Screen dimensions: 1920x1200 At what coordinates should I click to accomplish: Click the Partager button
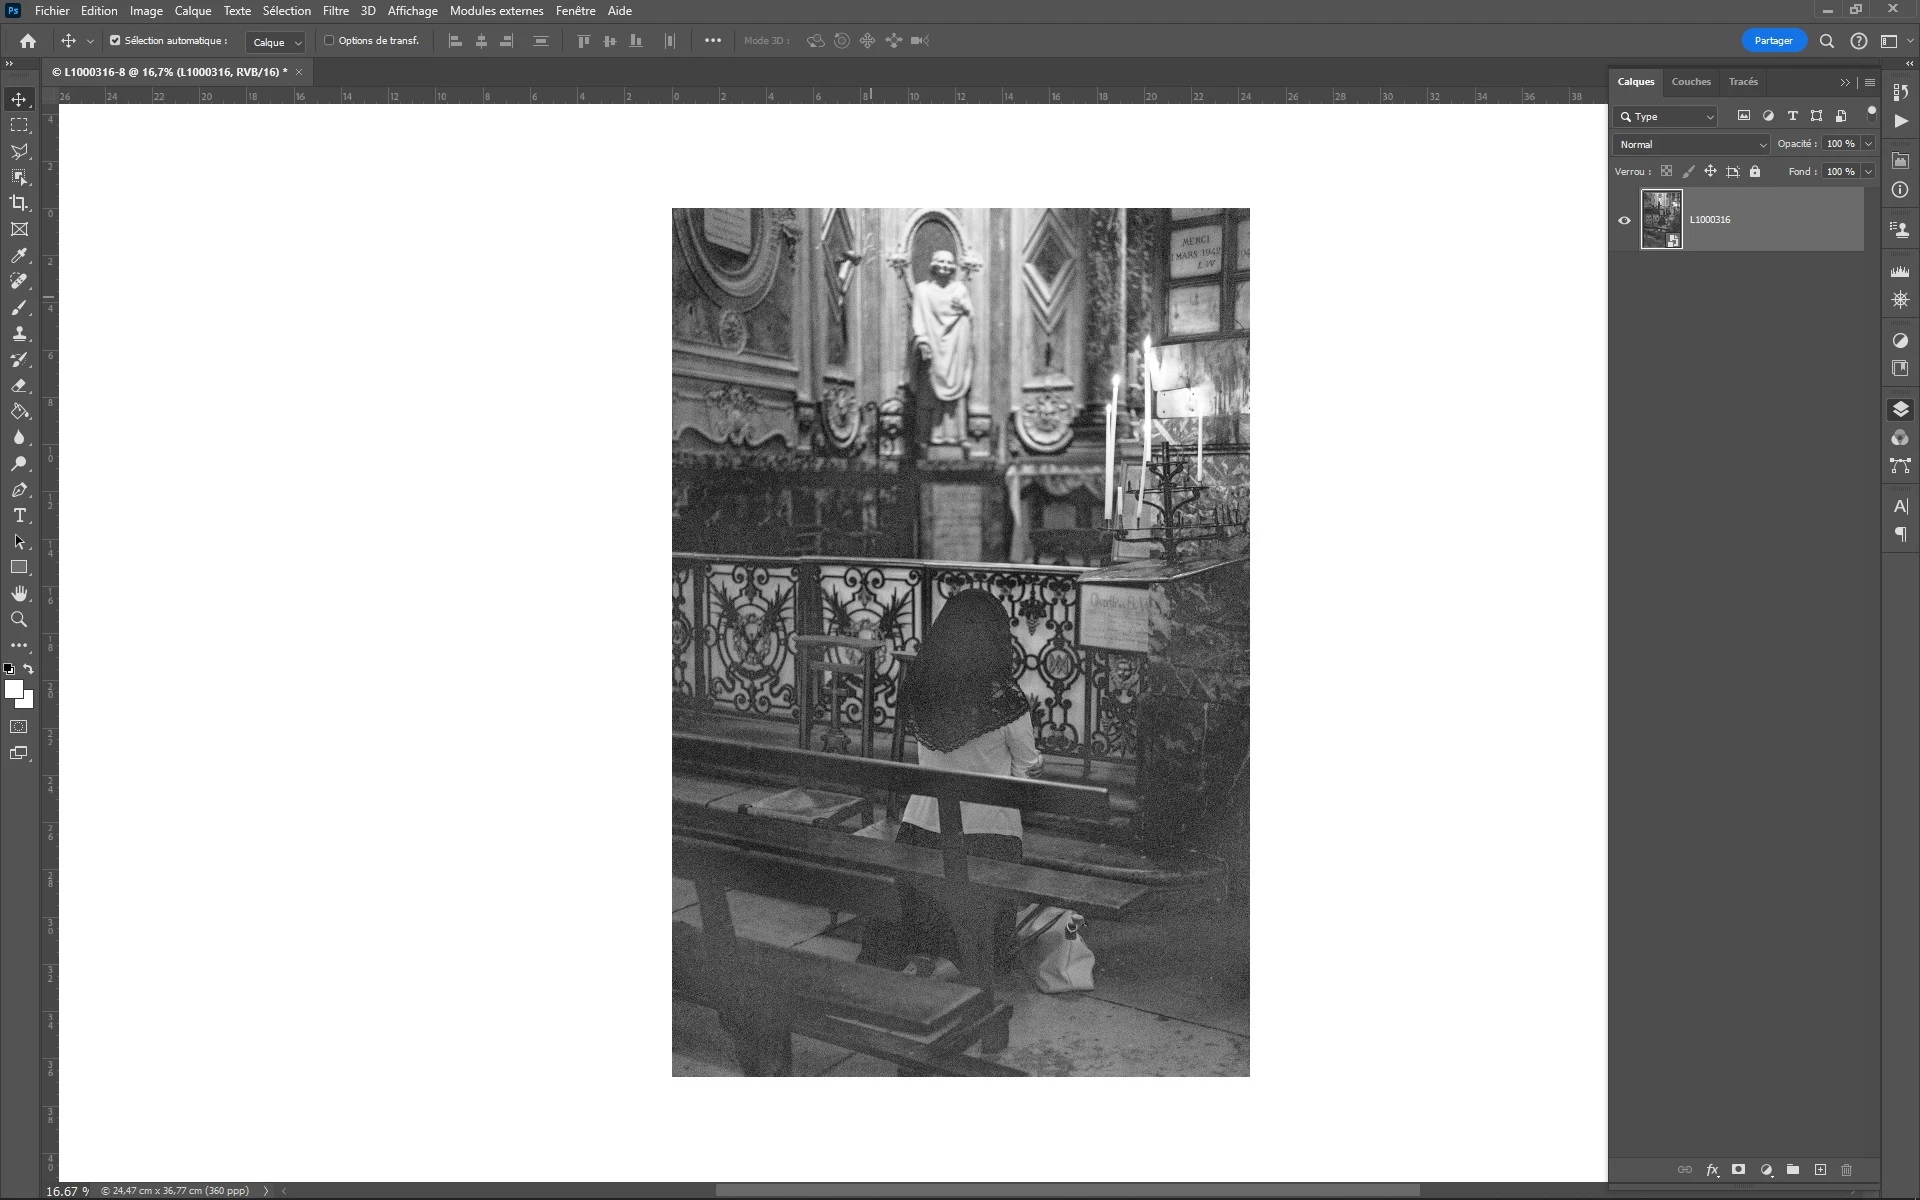pyautogui.click(x=1773, y=41)
